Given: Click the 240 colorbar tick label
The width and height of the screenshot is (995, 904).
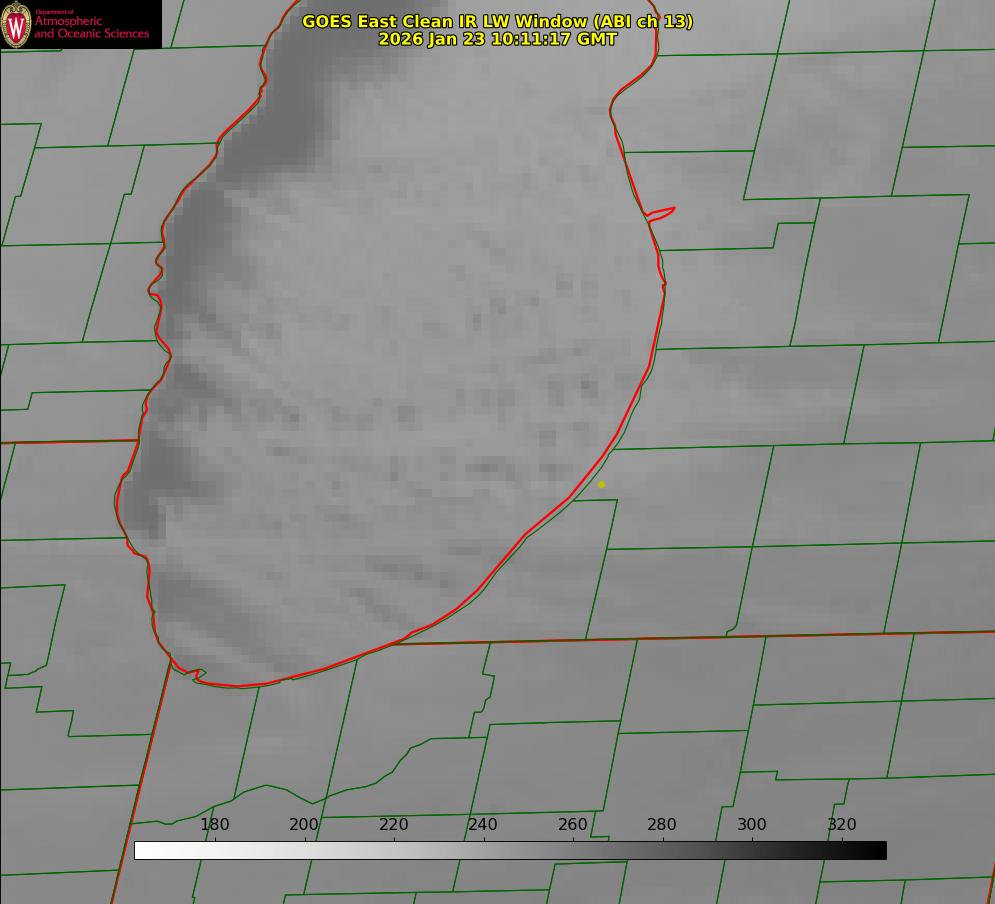Looking at the screenshot, I should [x=483, y=824].
